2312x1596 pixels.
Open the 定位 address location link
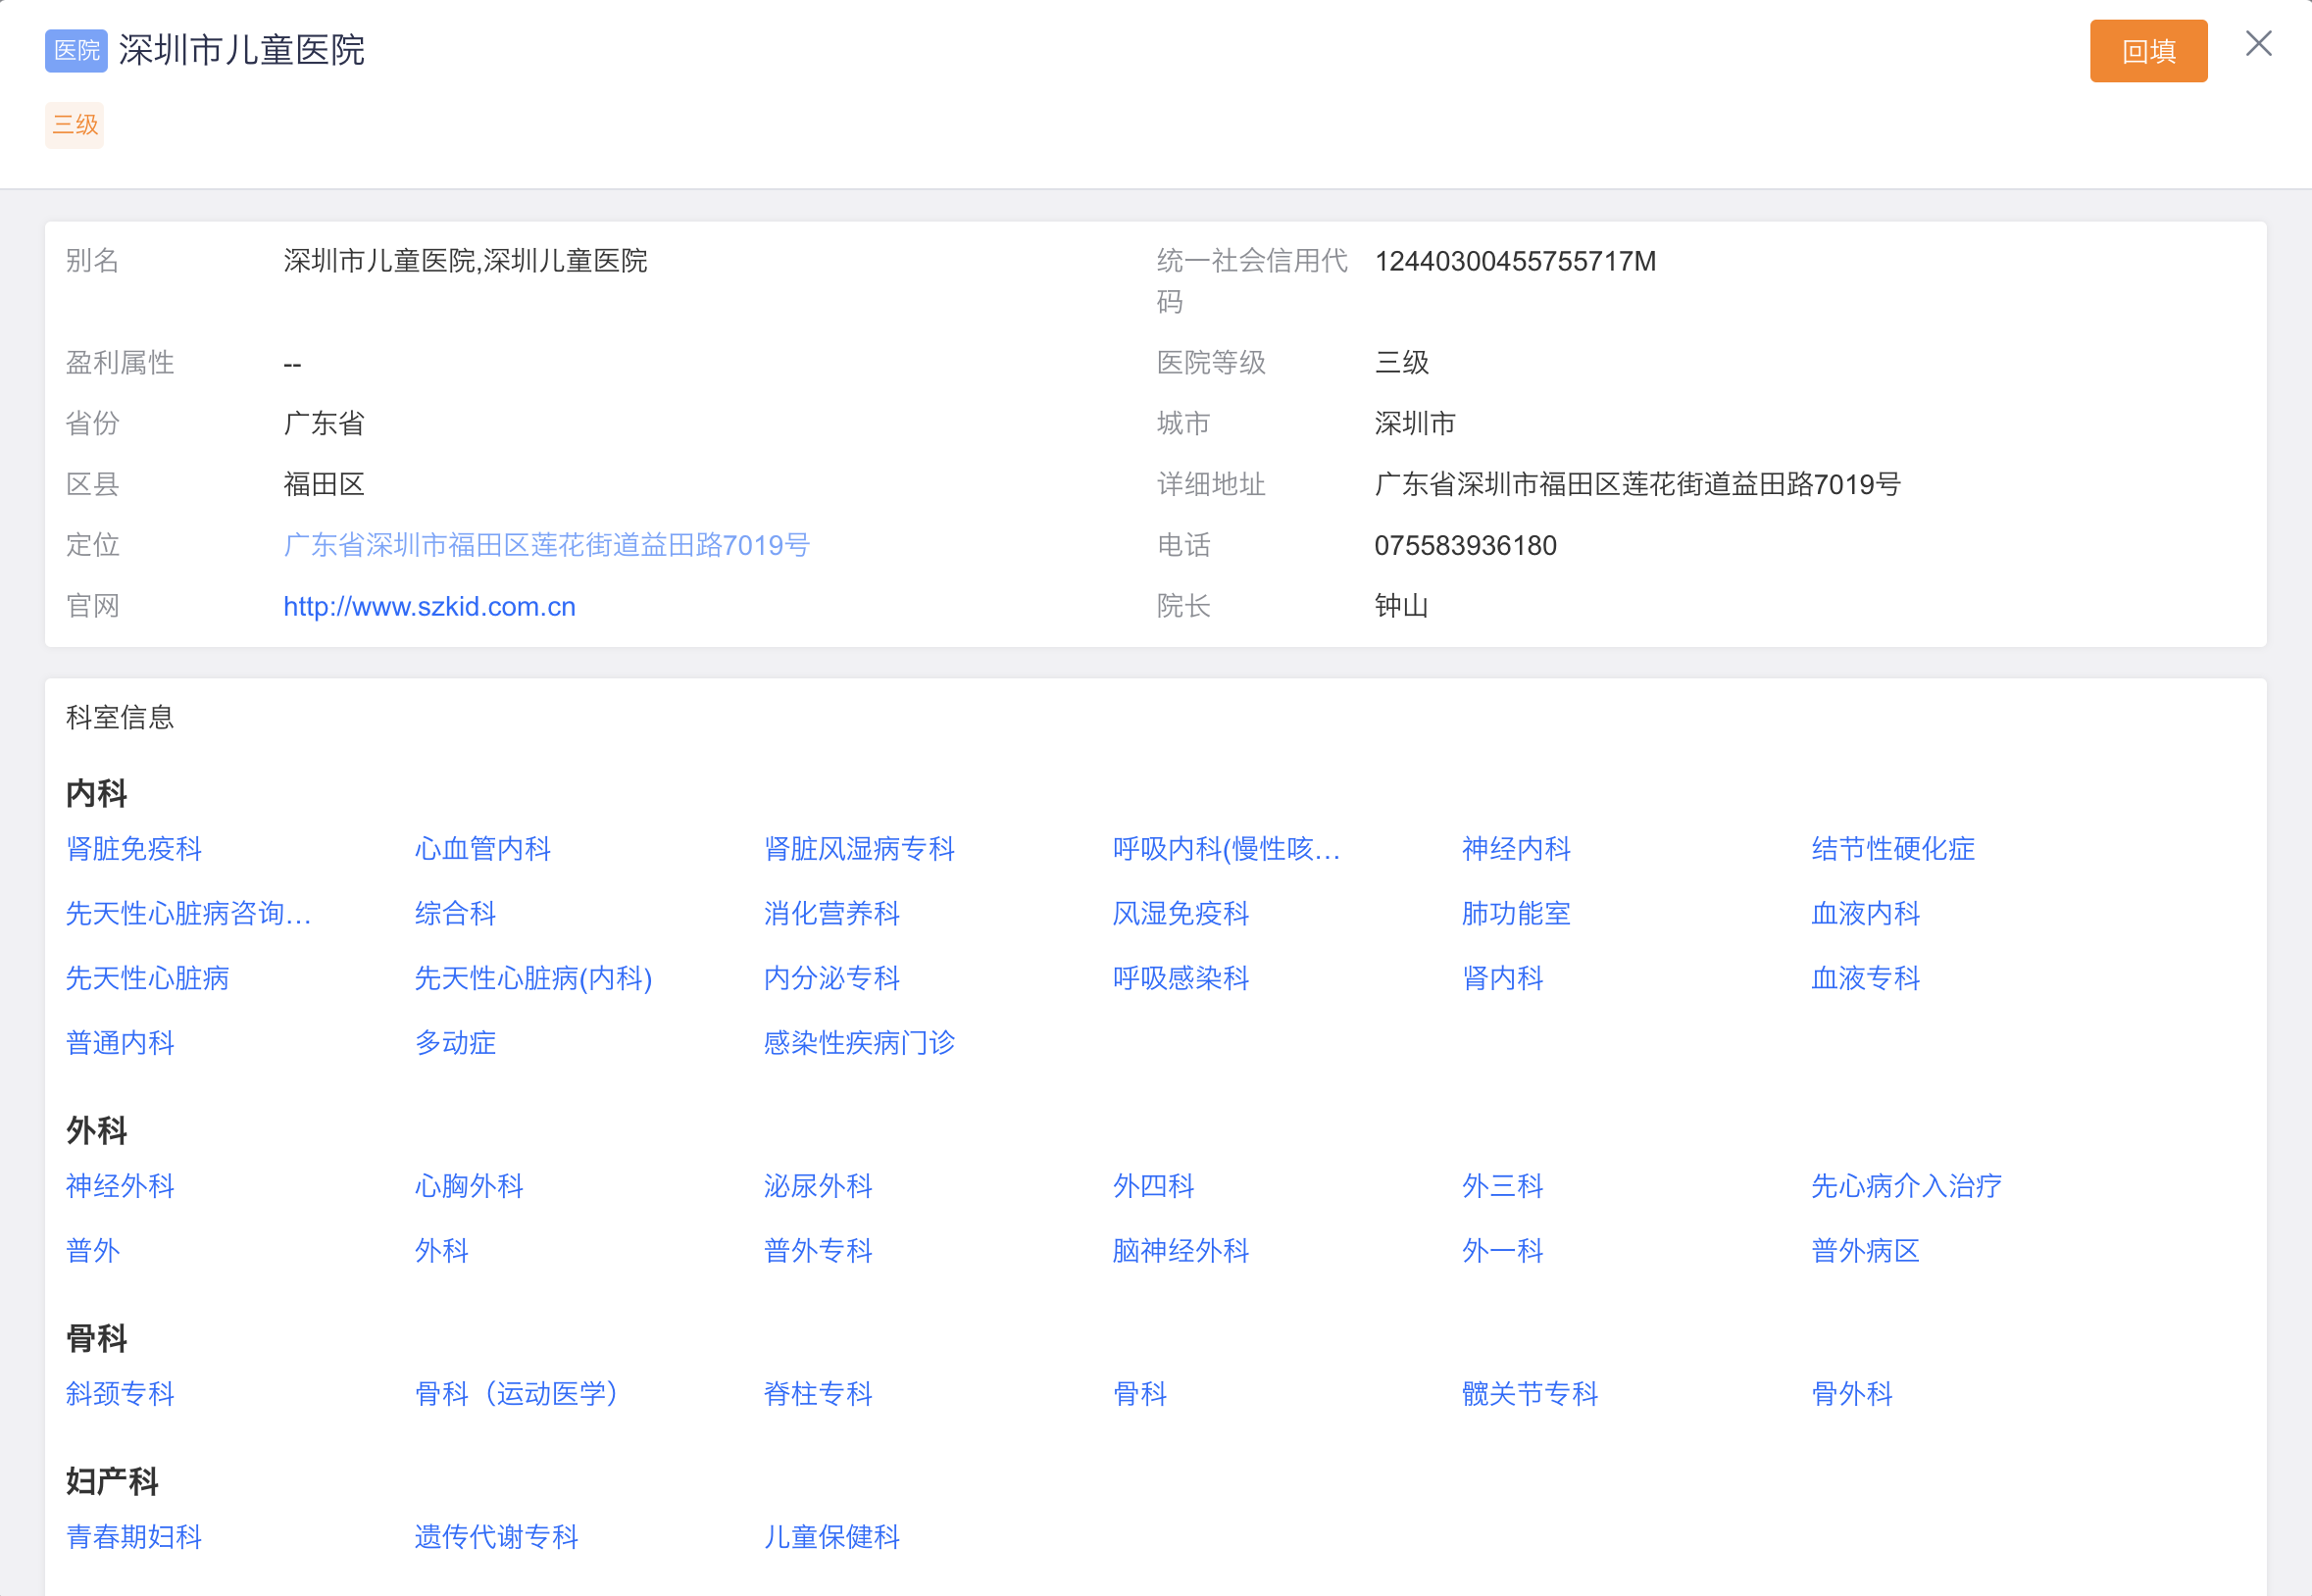[546, 546]
